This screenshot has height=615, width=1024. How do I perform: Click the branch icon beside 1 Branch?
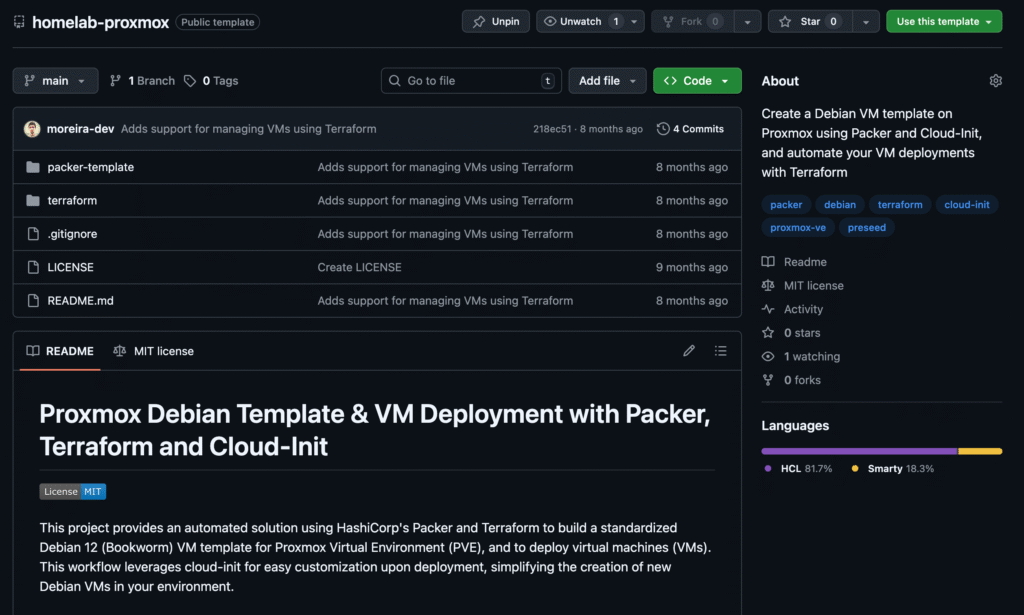pyautogui.click(x=116, y=80)
